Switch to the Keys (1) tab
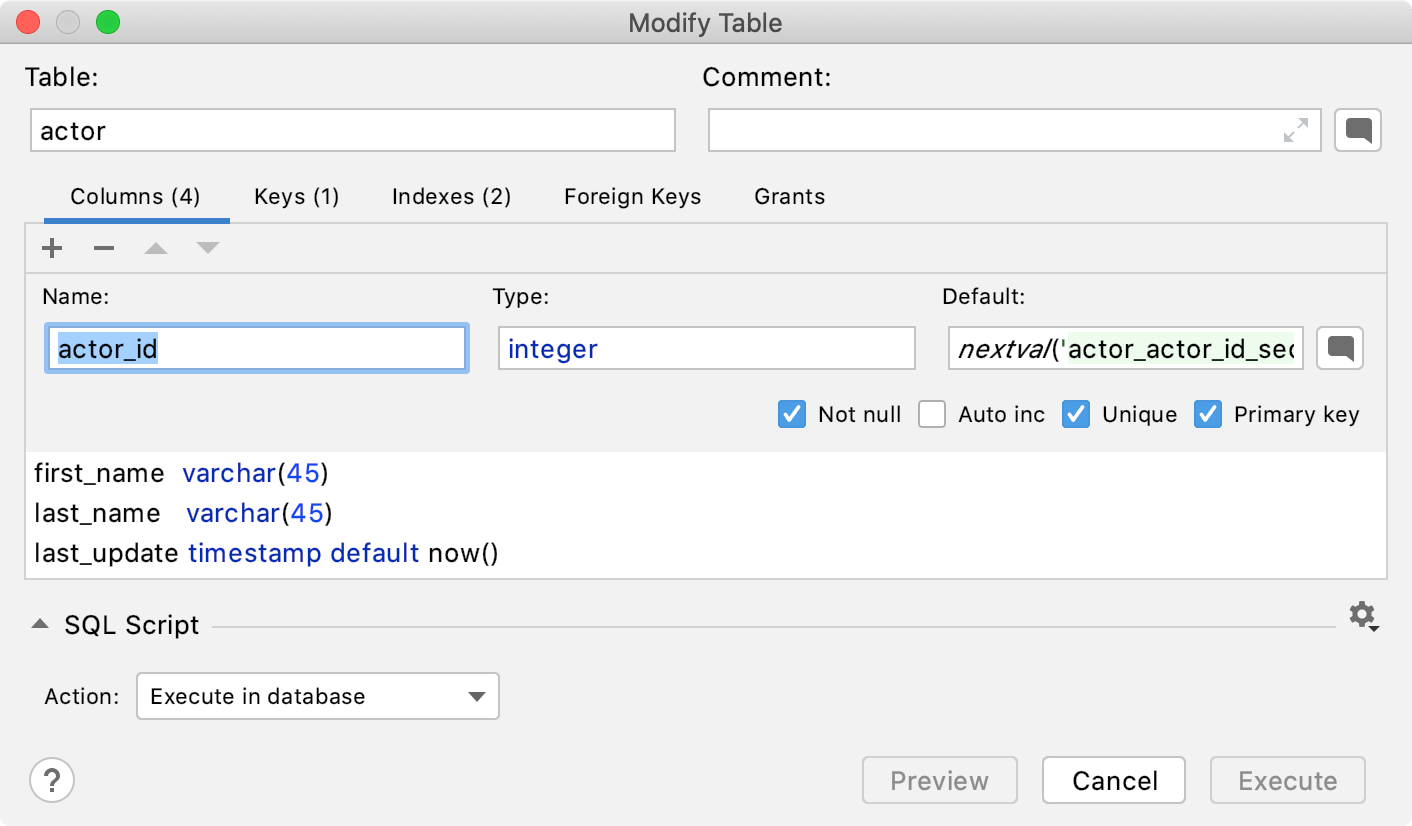 coord(296,196)
